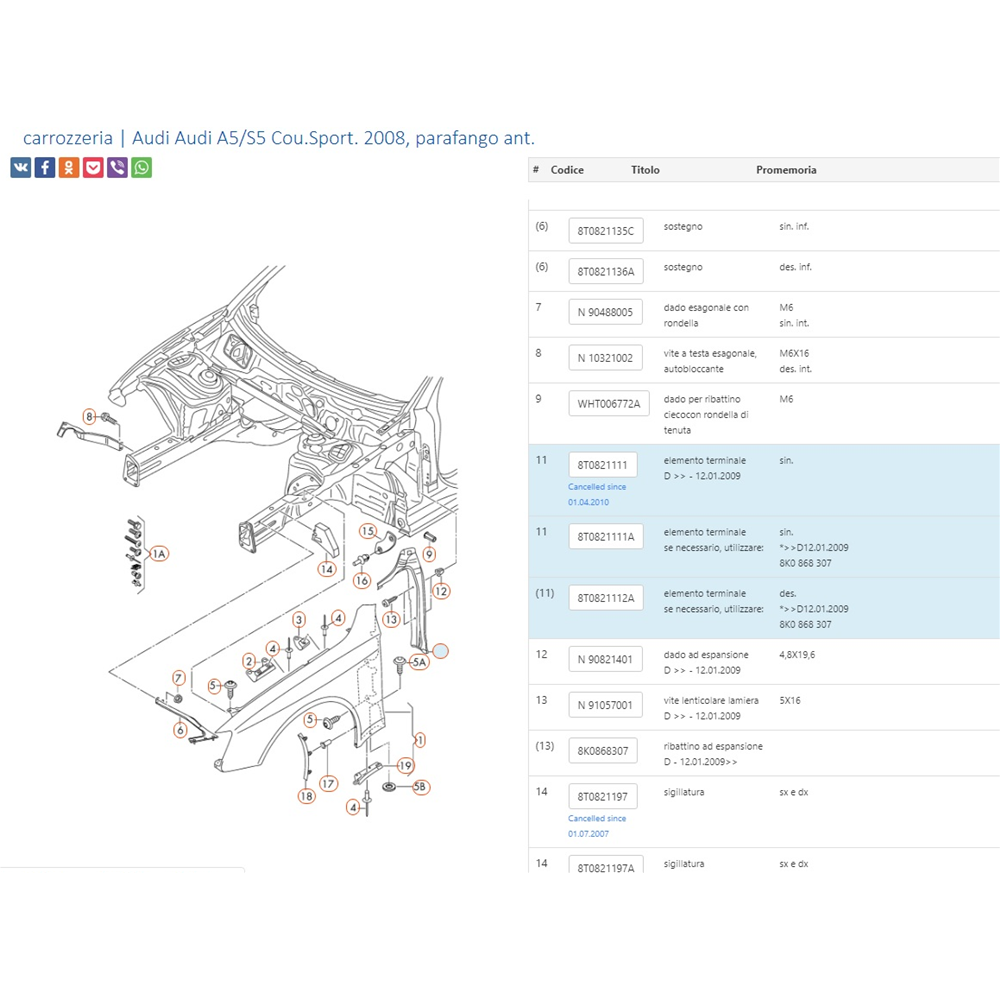The width and height of the screenshot is (1000, 1000).
Task: Select callout 14 in the fender diagram
Action: (326, 569)
